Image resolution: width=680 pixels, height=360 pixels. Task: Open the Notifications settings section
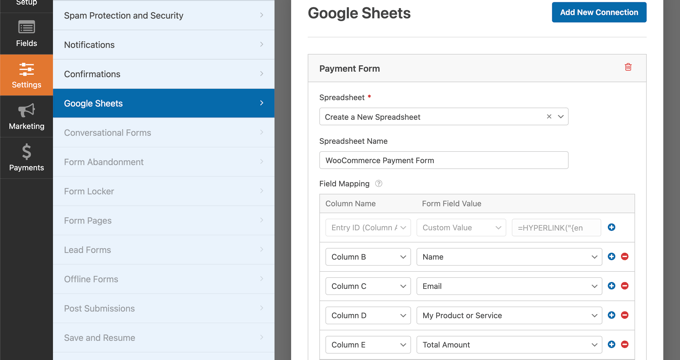[163, 45]
